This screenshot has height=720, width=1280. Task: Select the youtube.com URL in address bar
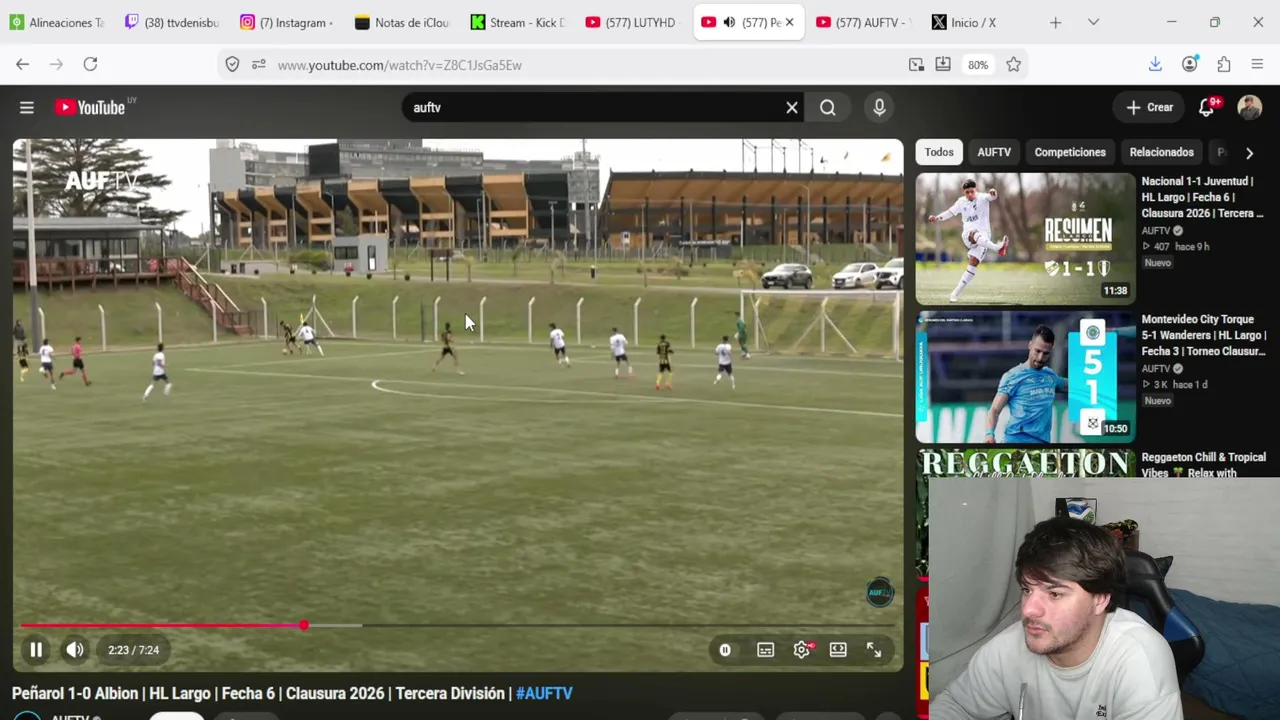point(399,65)
